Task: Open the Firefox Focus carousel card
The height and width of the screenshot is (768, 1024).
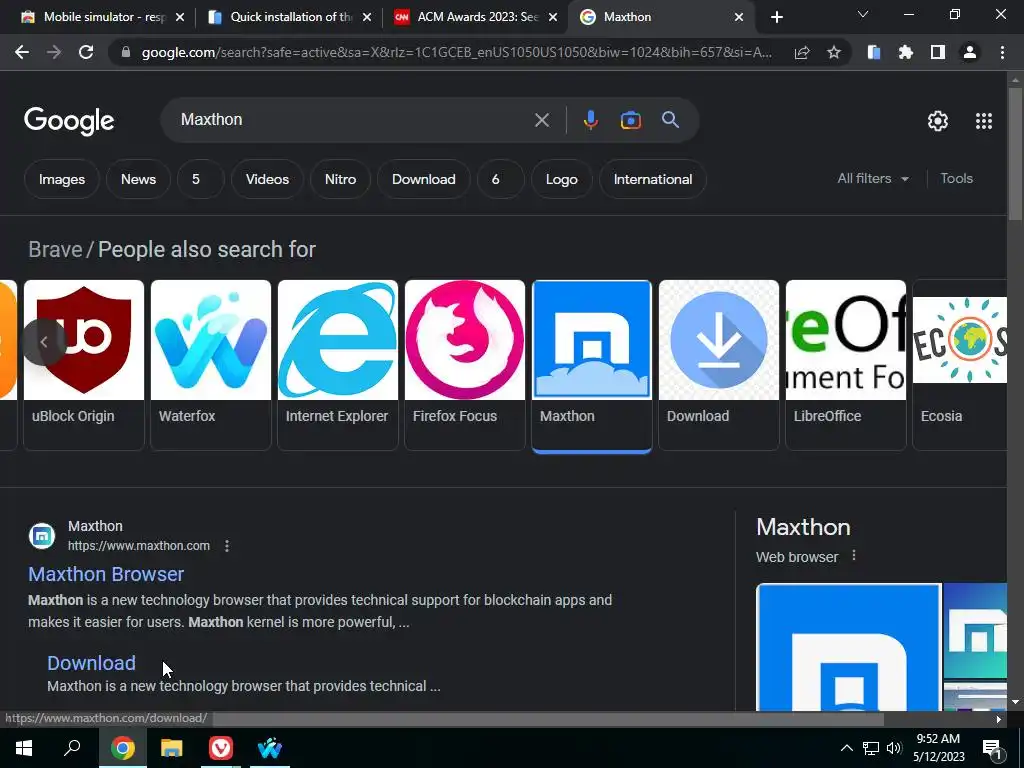Action: [x=464, y=365]
